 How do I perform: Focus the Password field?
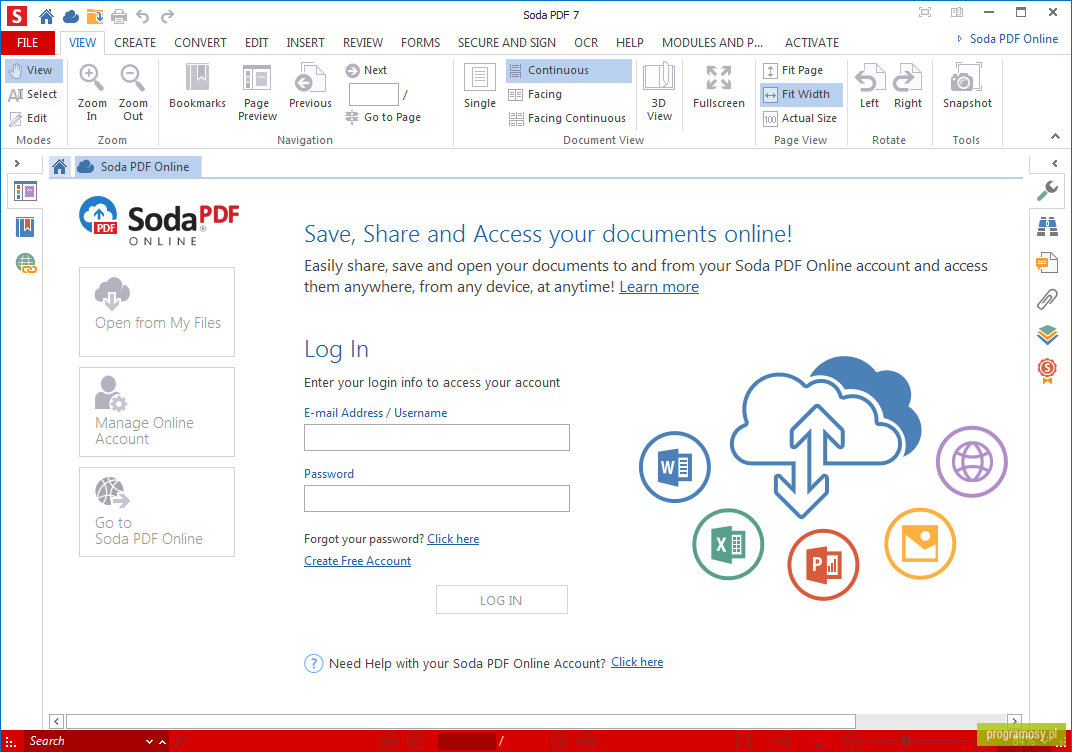[437, 498]
